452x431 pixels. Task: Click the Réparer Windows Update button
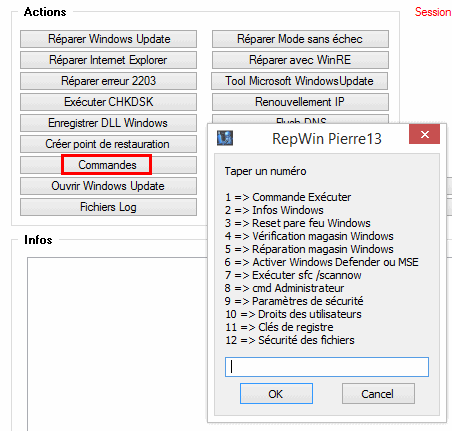tap(108, 39)
